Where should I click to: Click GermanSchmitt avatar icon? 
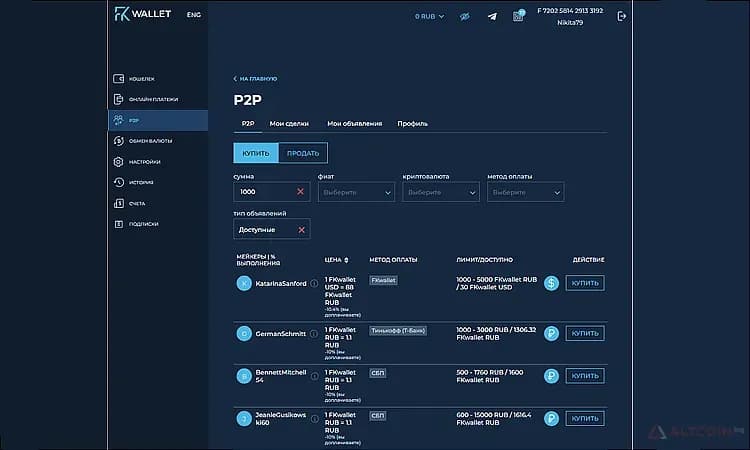(244, 333)
